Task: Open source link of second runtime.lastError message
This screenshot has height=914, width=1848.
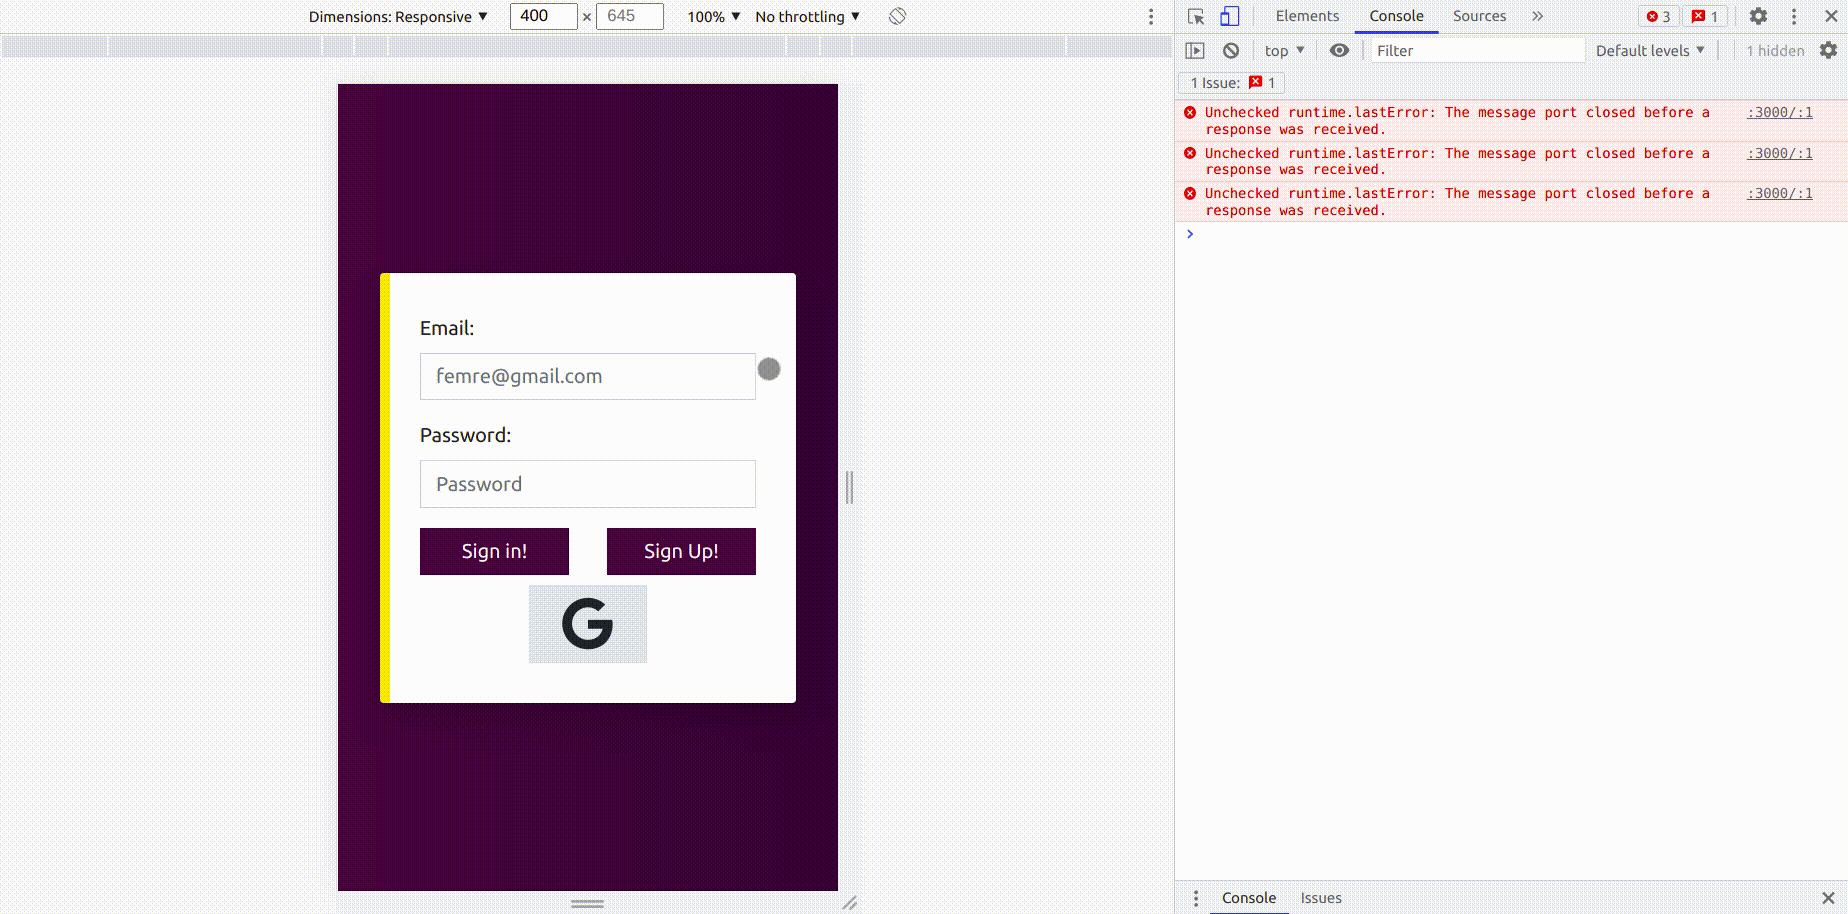Action: click(1779, 153)
